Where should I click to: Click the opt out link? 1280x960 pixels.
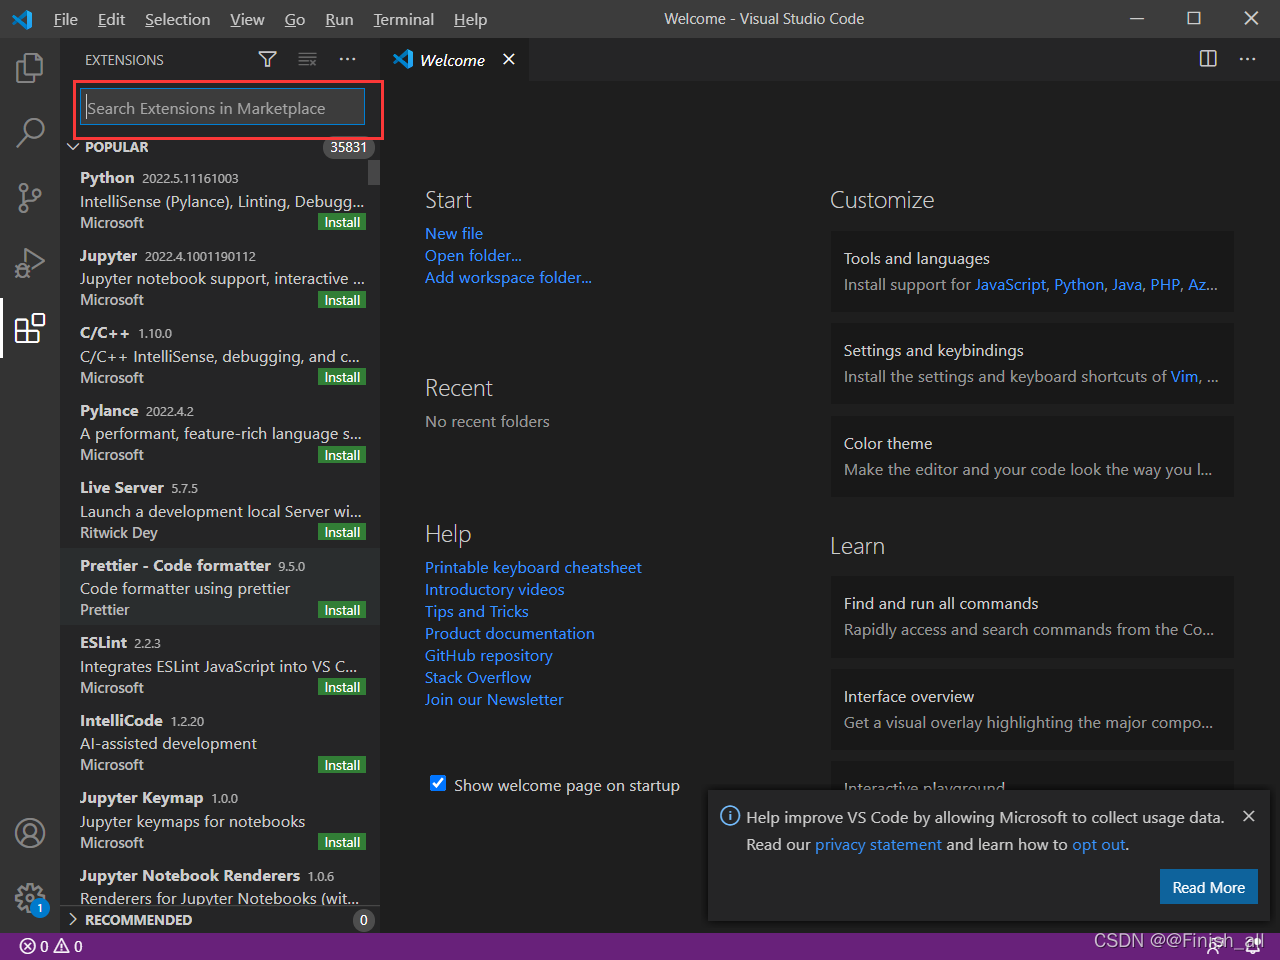pyautogui.click(x=1099, y=844)
